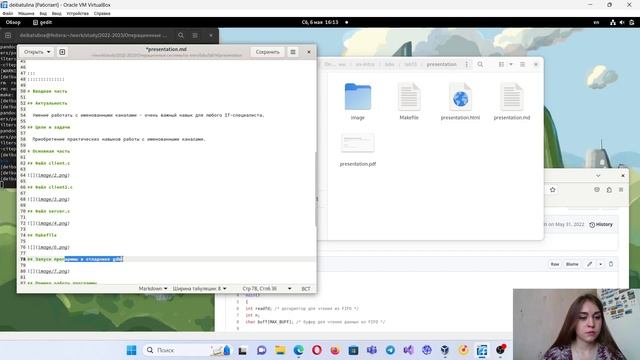The width and height of the screenshot is (640, 360).
Task: Expand the Открыть recent files arrow
Action: point(49,52)
